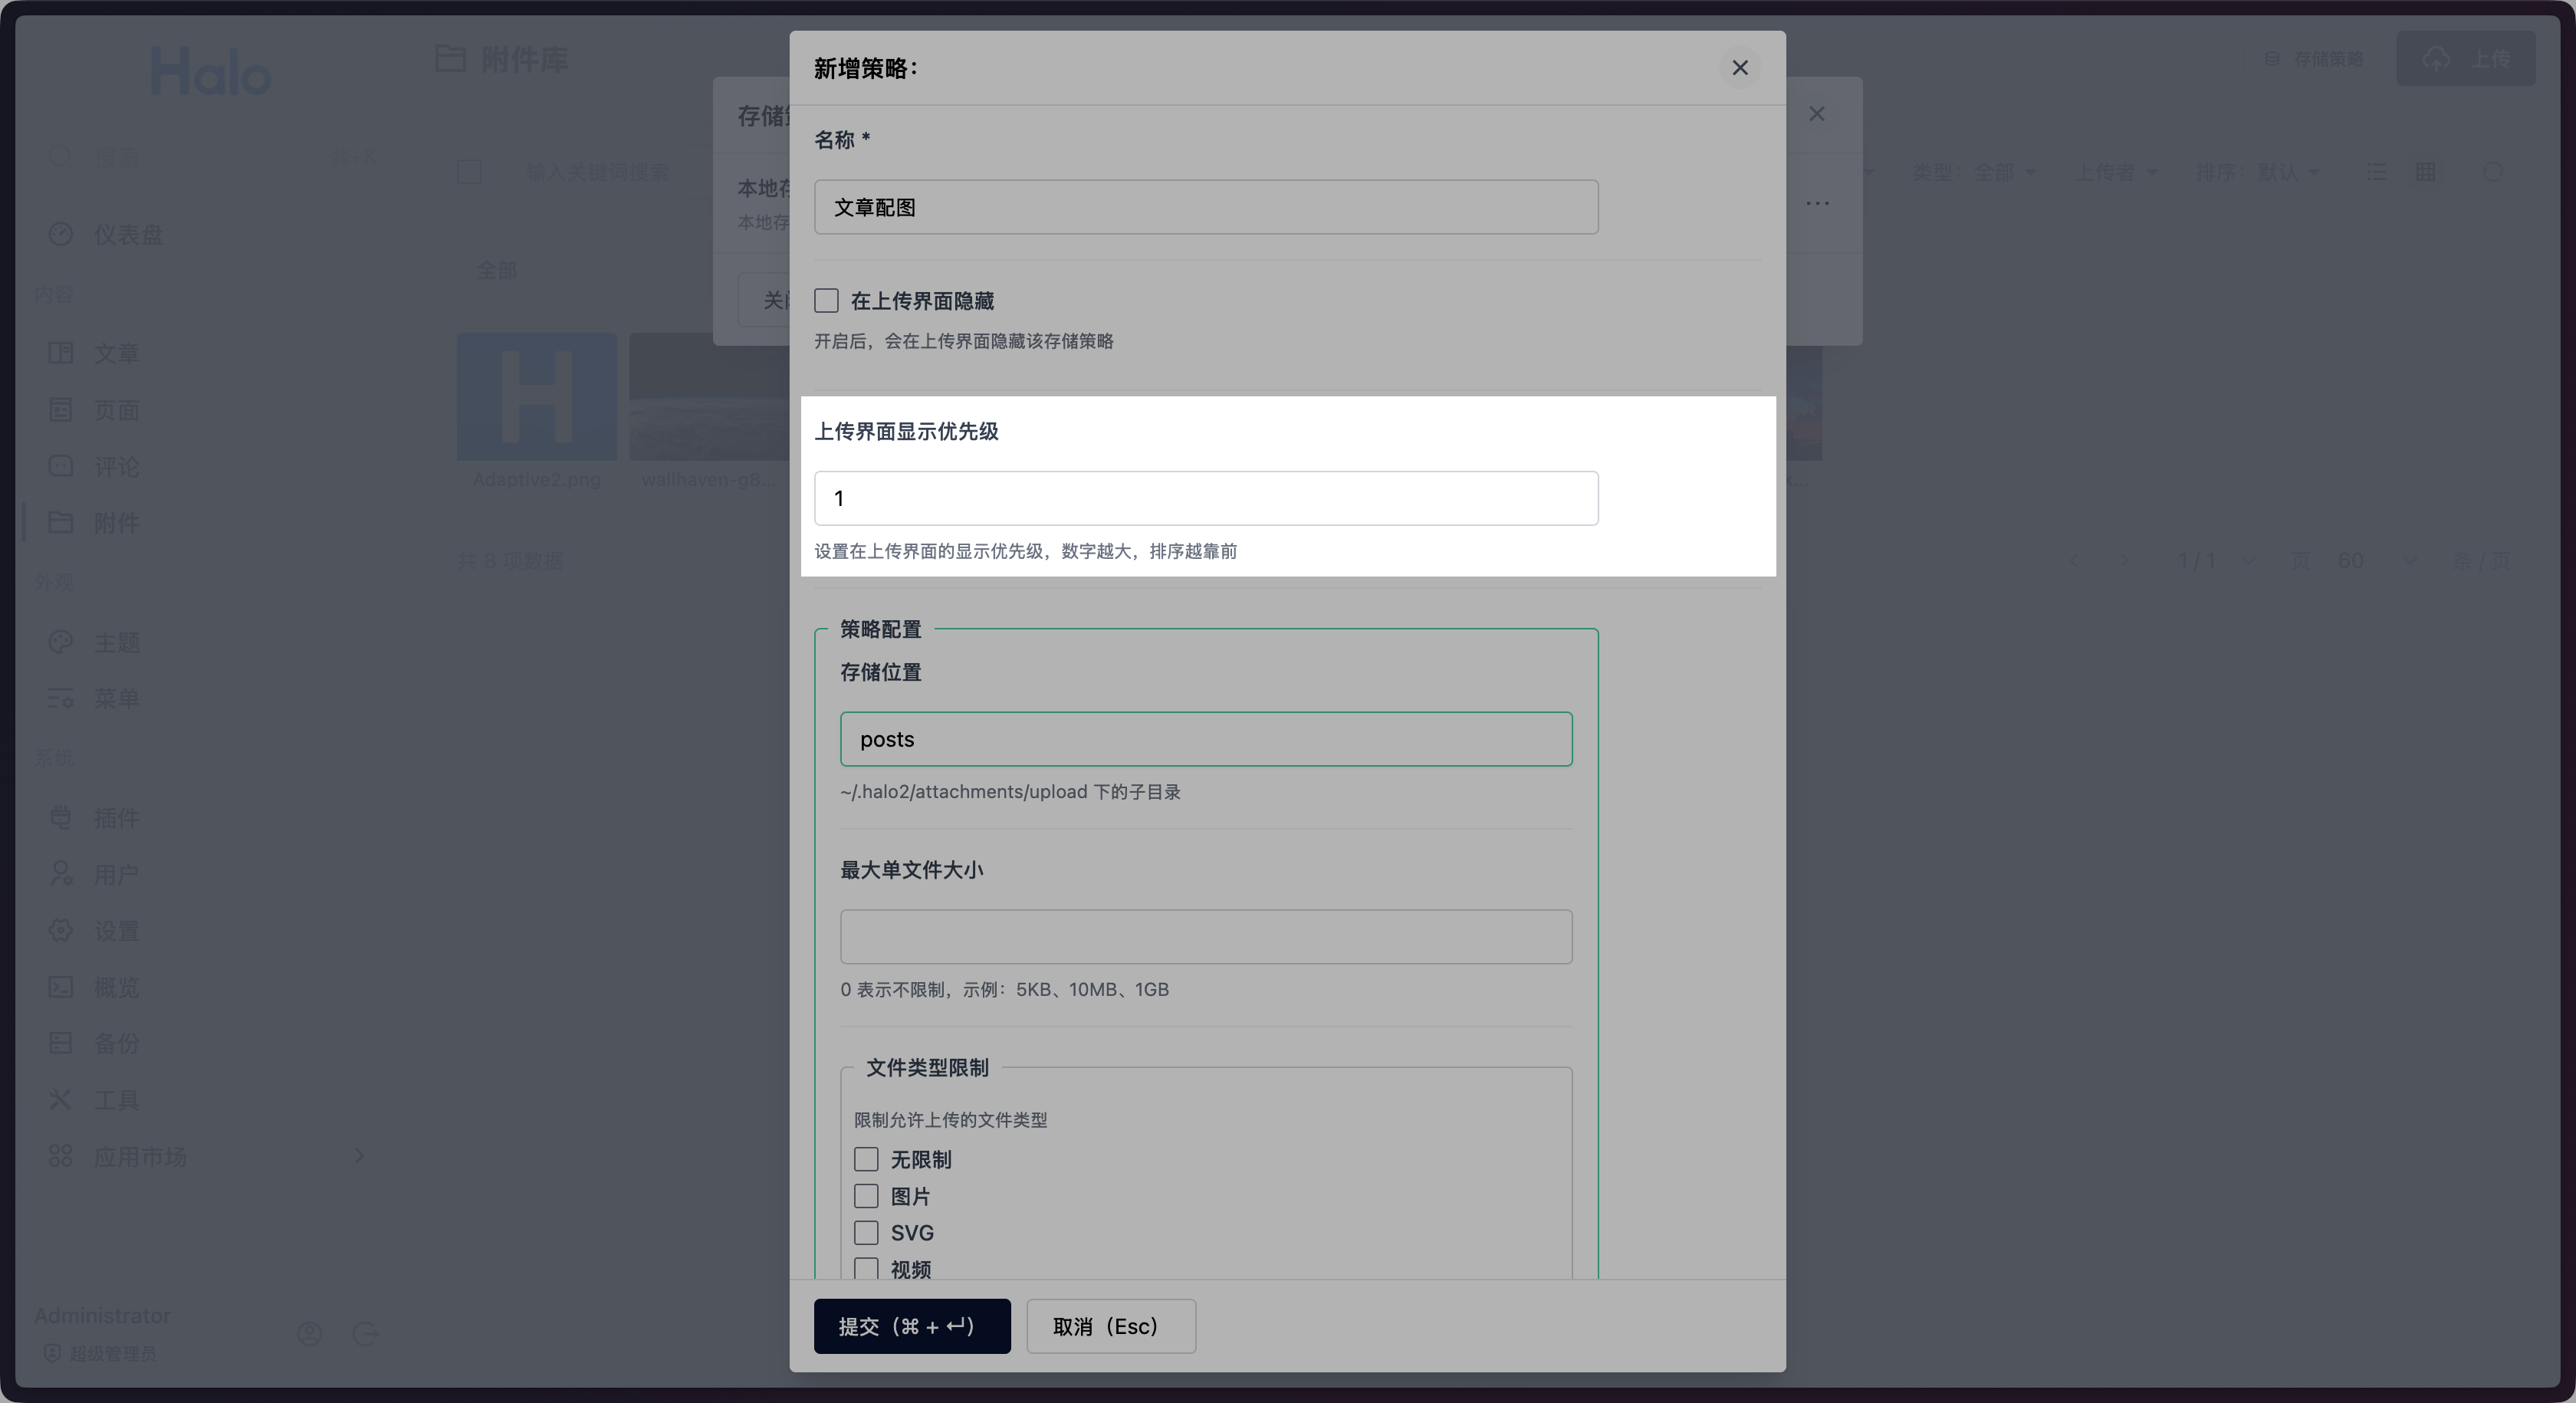The width and height of the screenshot is (2576, 1403).
Task: Cancel the dialog with 取消 button
Action: click(1110, 1326)
